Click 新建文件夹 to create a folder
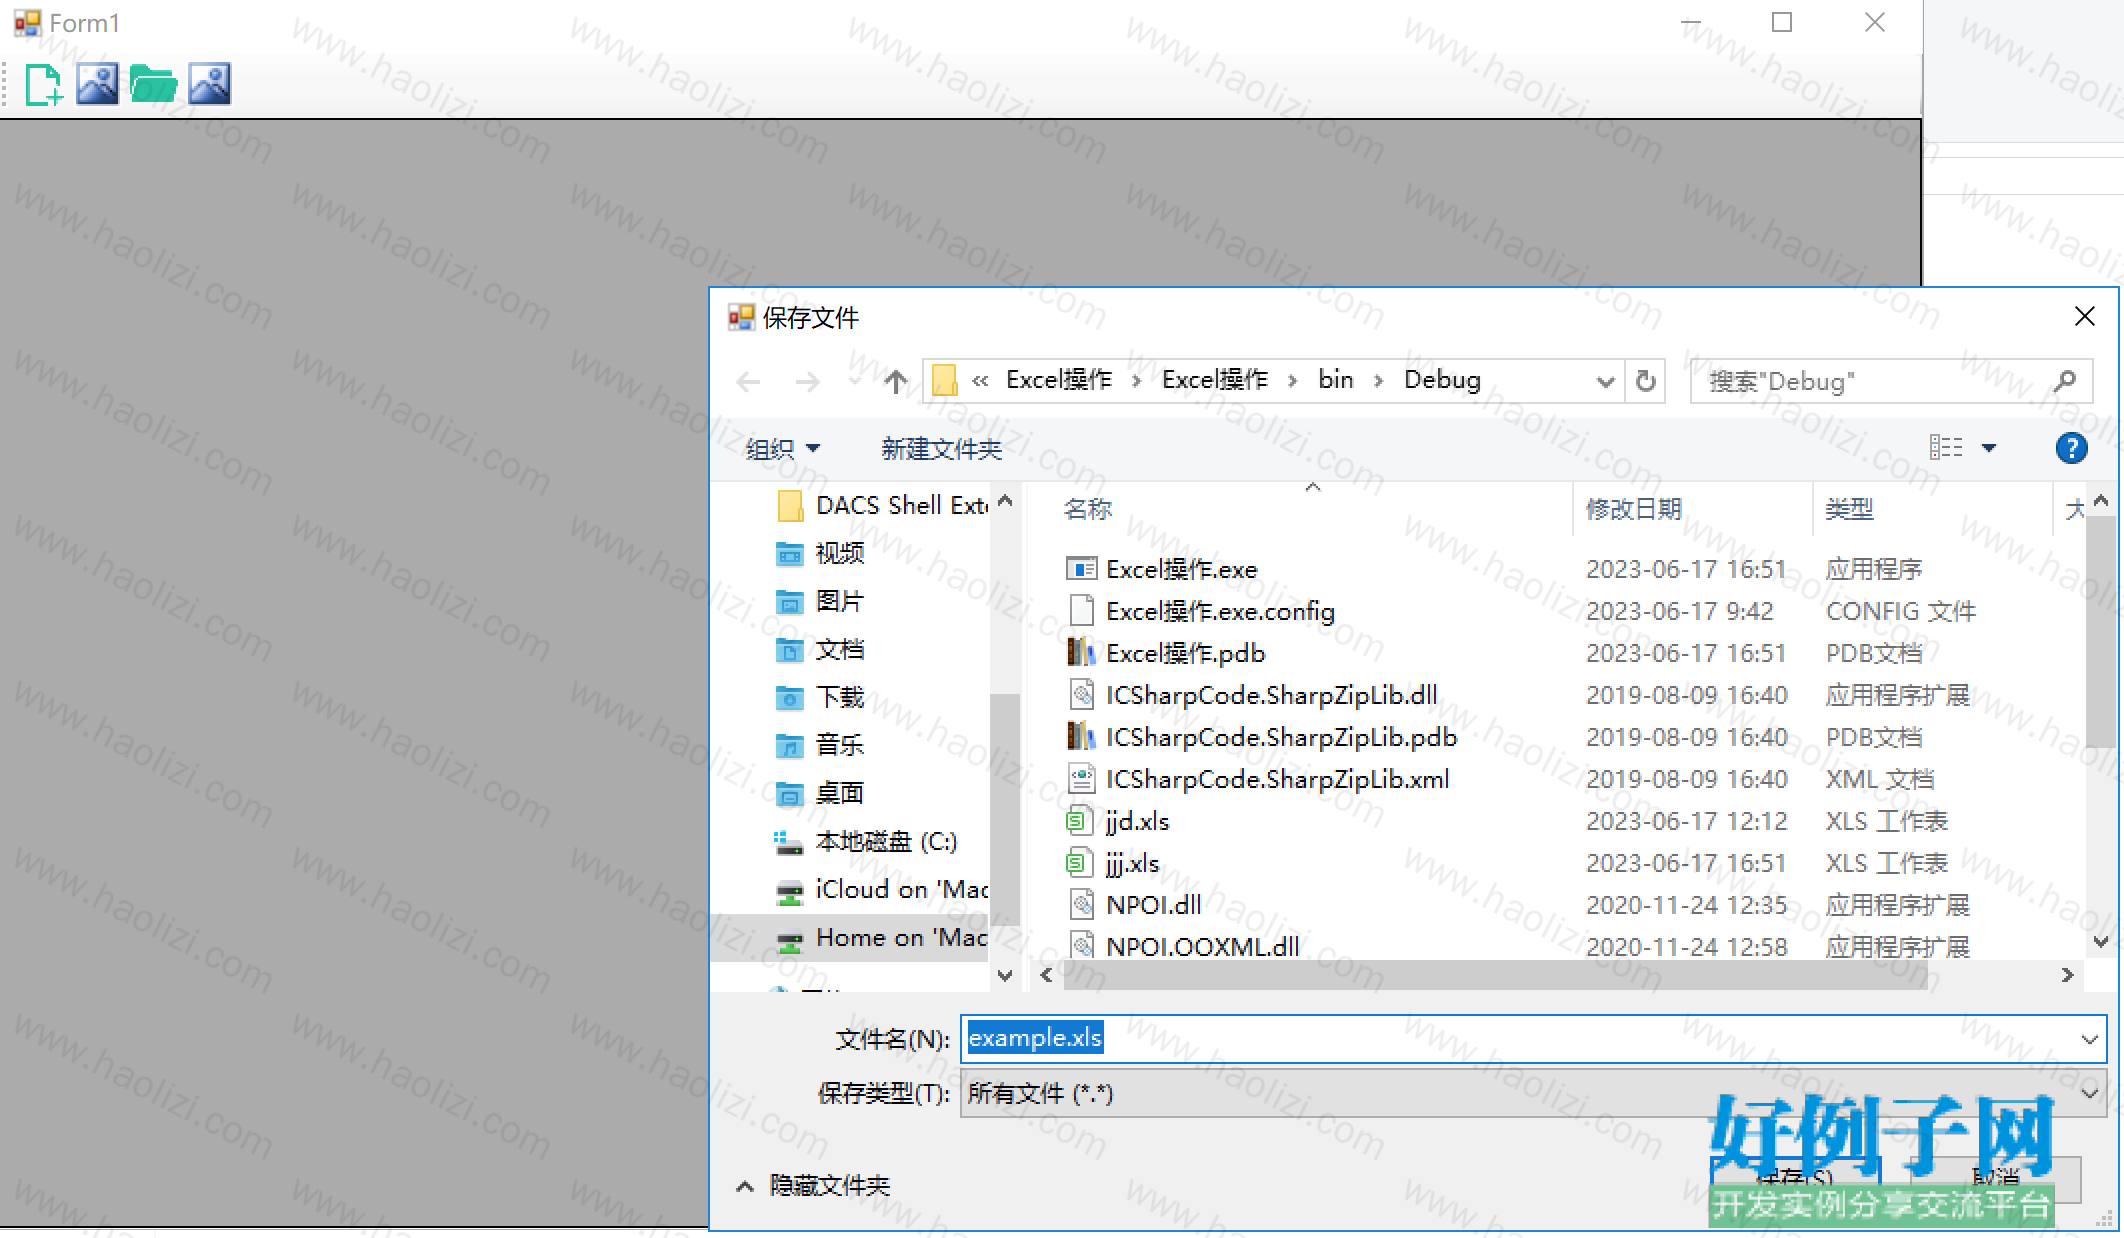The height and width of the screenshot is (1238, 2124). [941, 449]
